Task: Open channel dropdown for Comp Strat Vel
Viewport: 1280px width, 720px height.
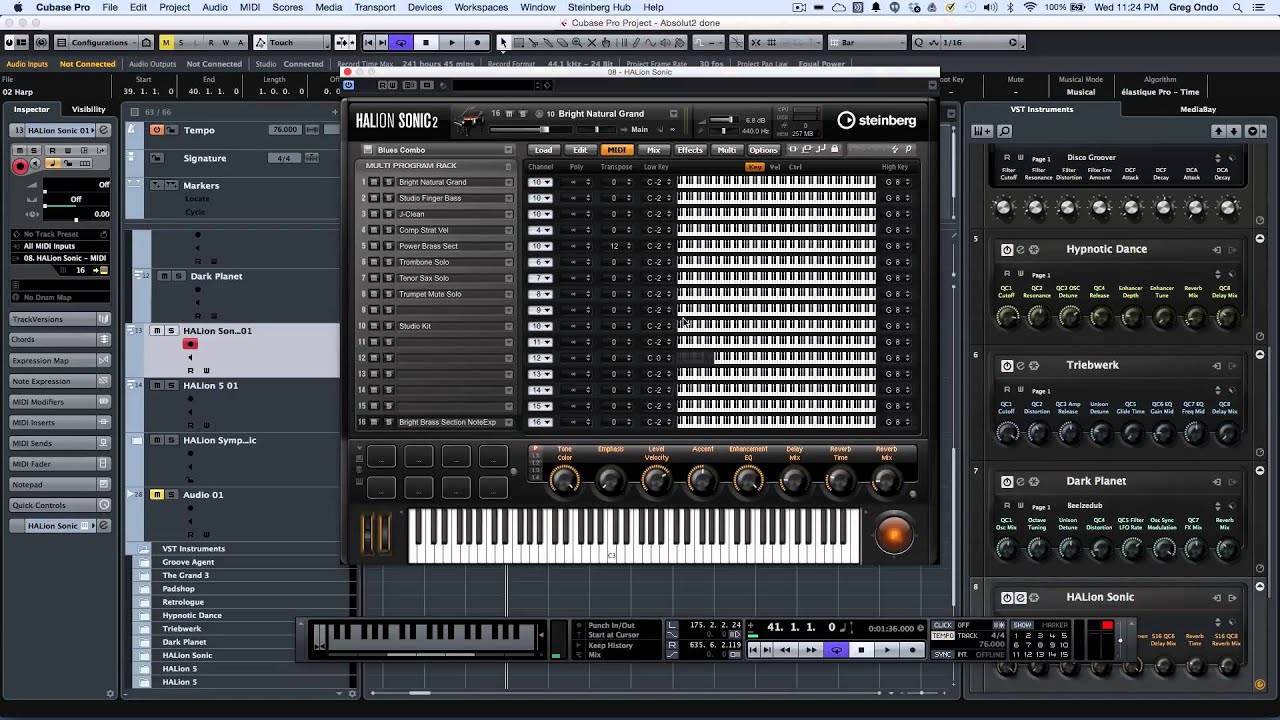Action: pos(540,230)
